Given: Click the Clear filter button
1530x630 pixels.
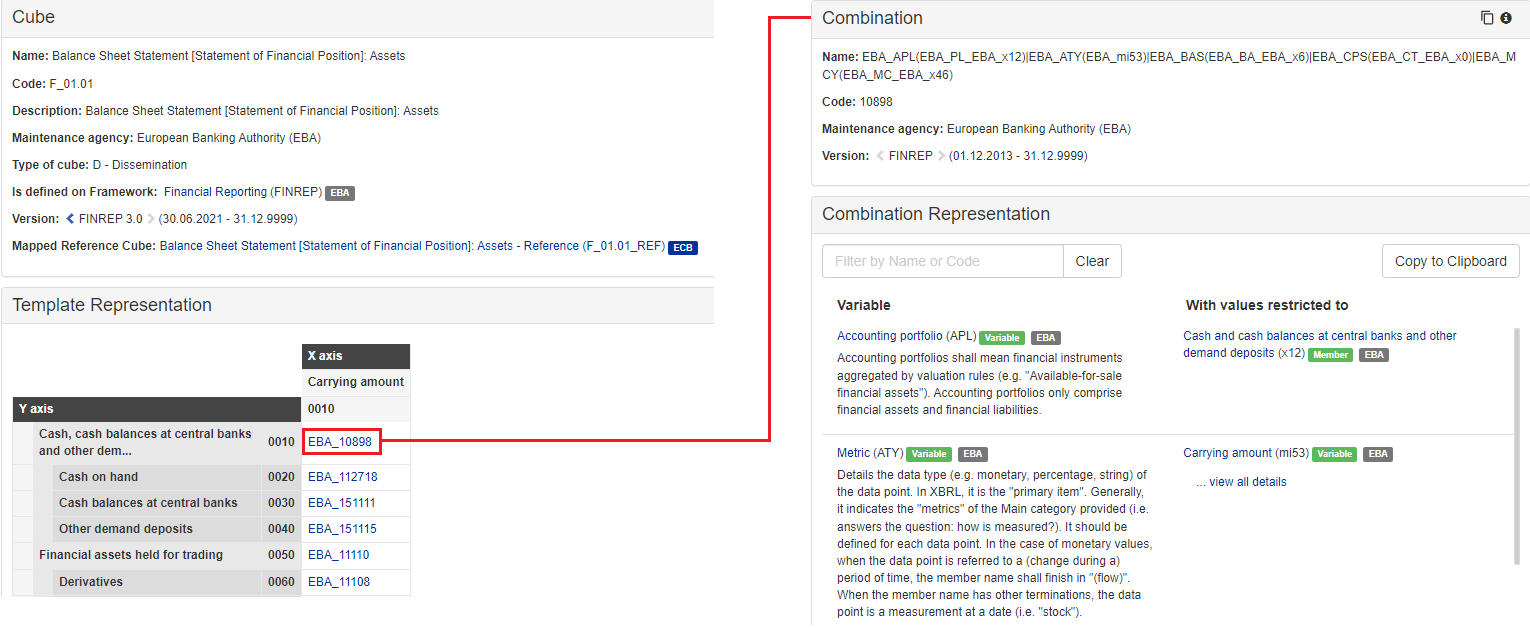Looking at the screenshot, I should tap(1092, 261).
